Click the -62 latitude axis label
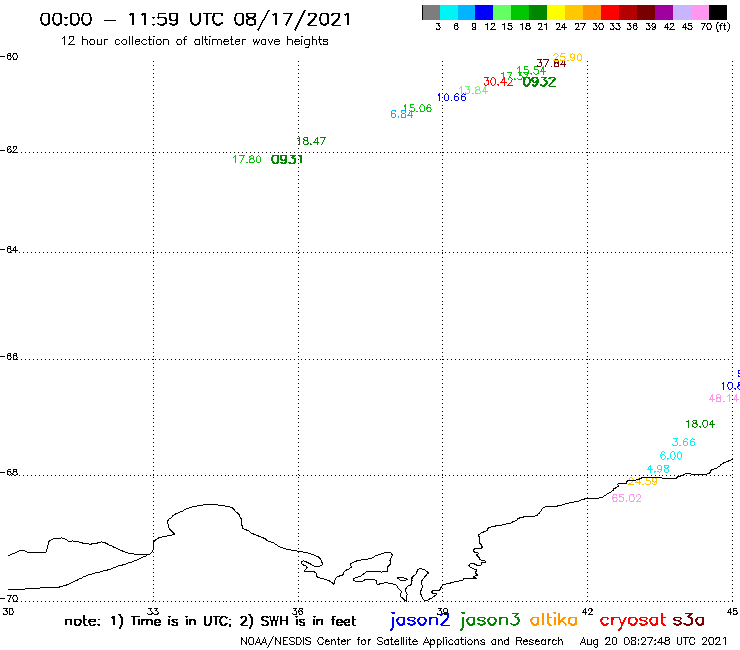Screen dimensions: 740x650 click(x=9, y=150)
